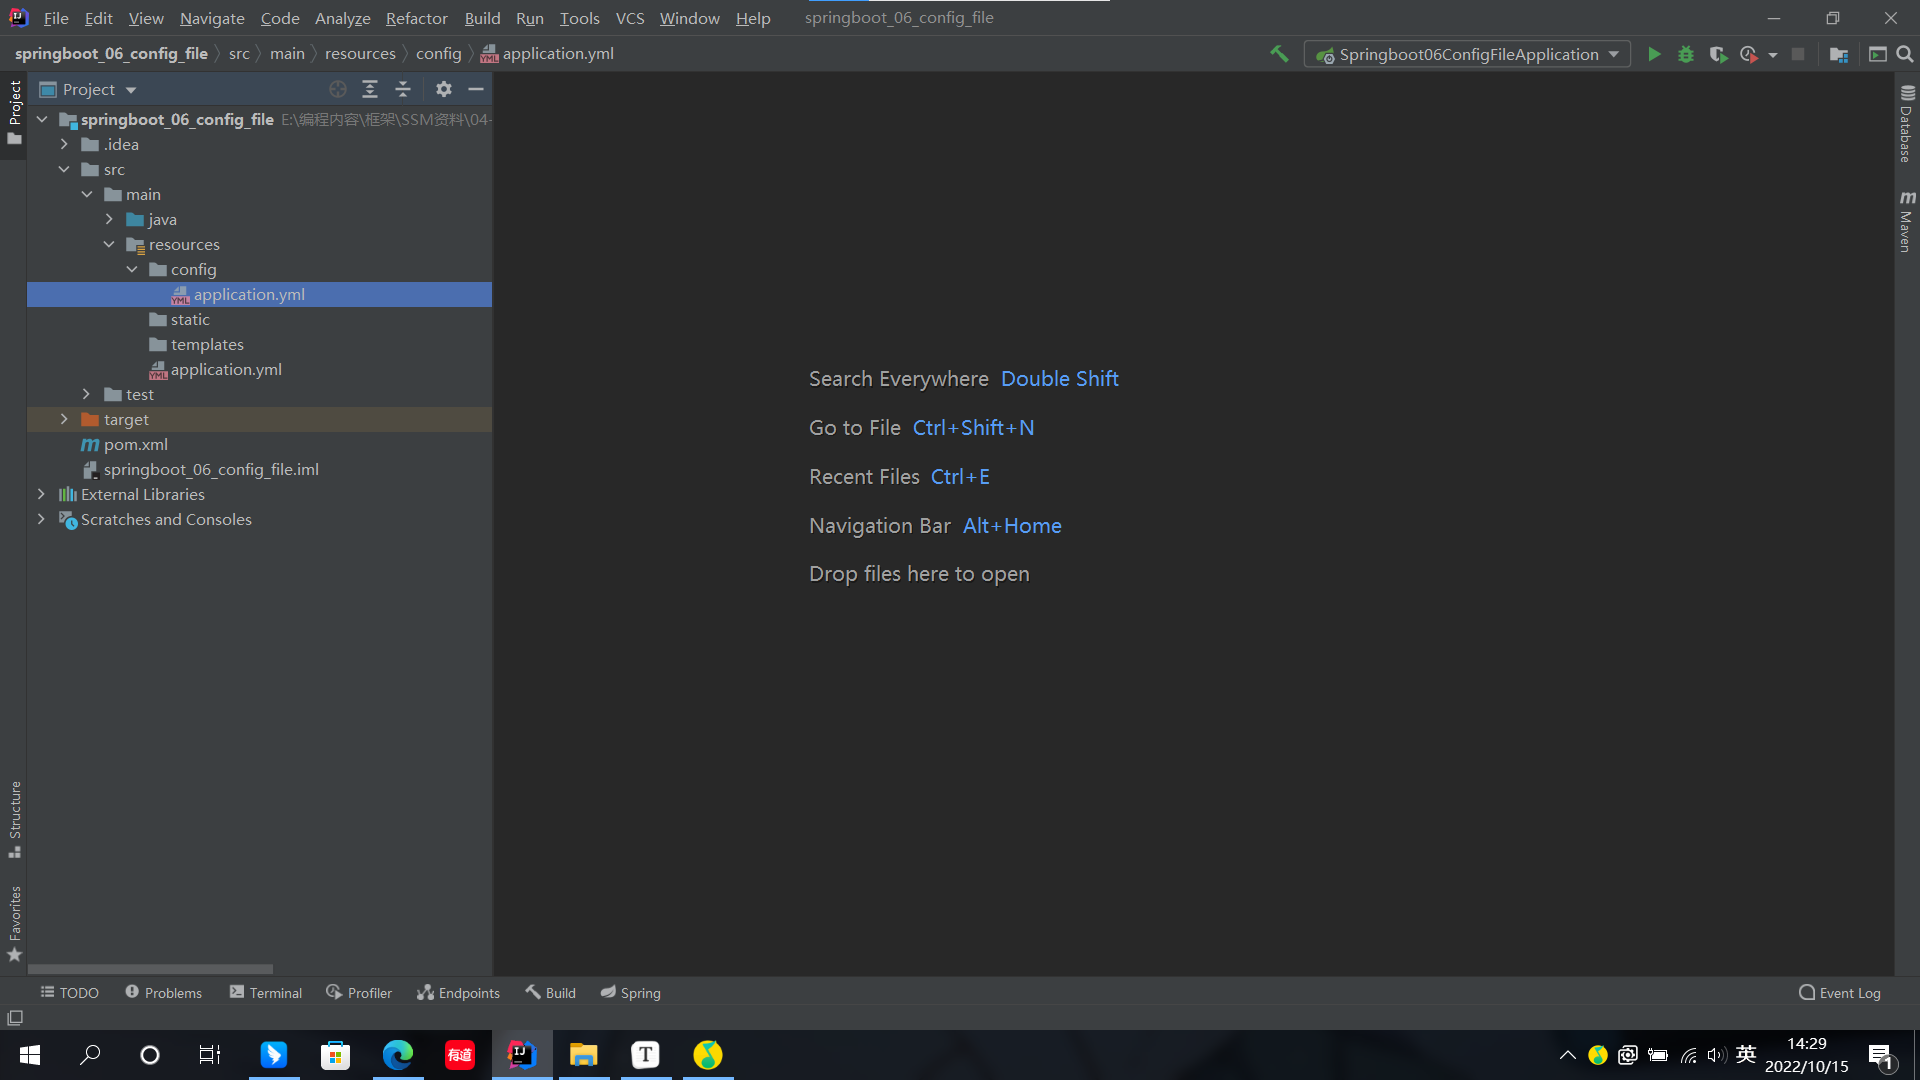The height and width of the screenshot is (1080, 1920).
Task: Toggle the Structure tool window
Action: point(14,819)
